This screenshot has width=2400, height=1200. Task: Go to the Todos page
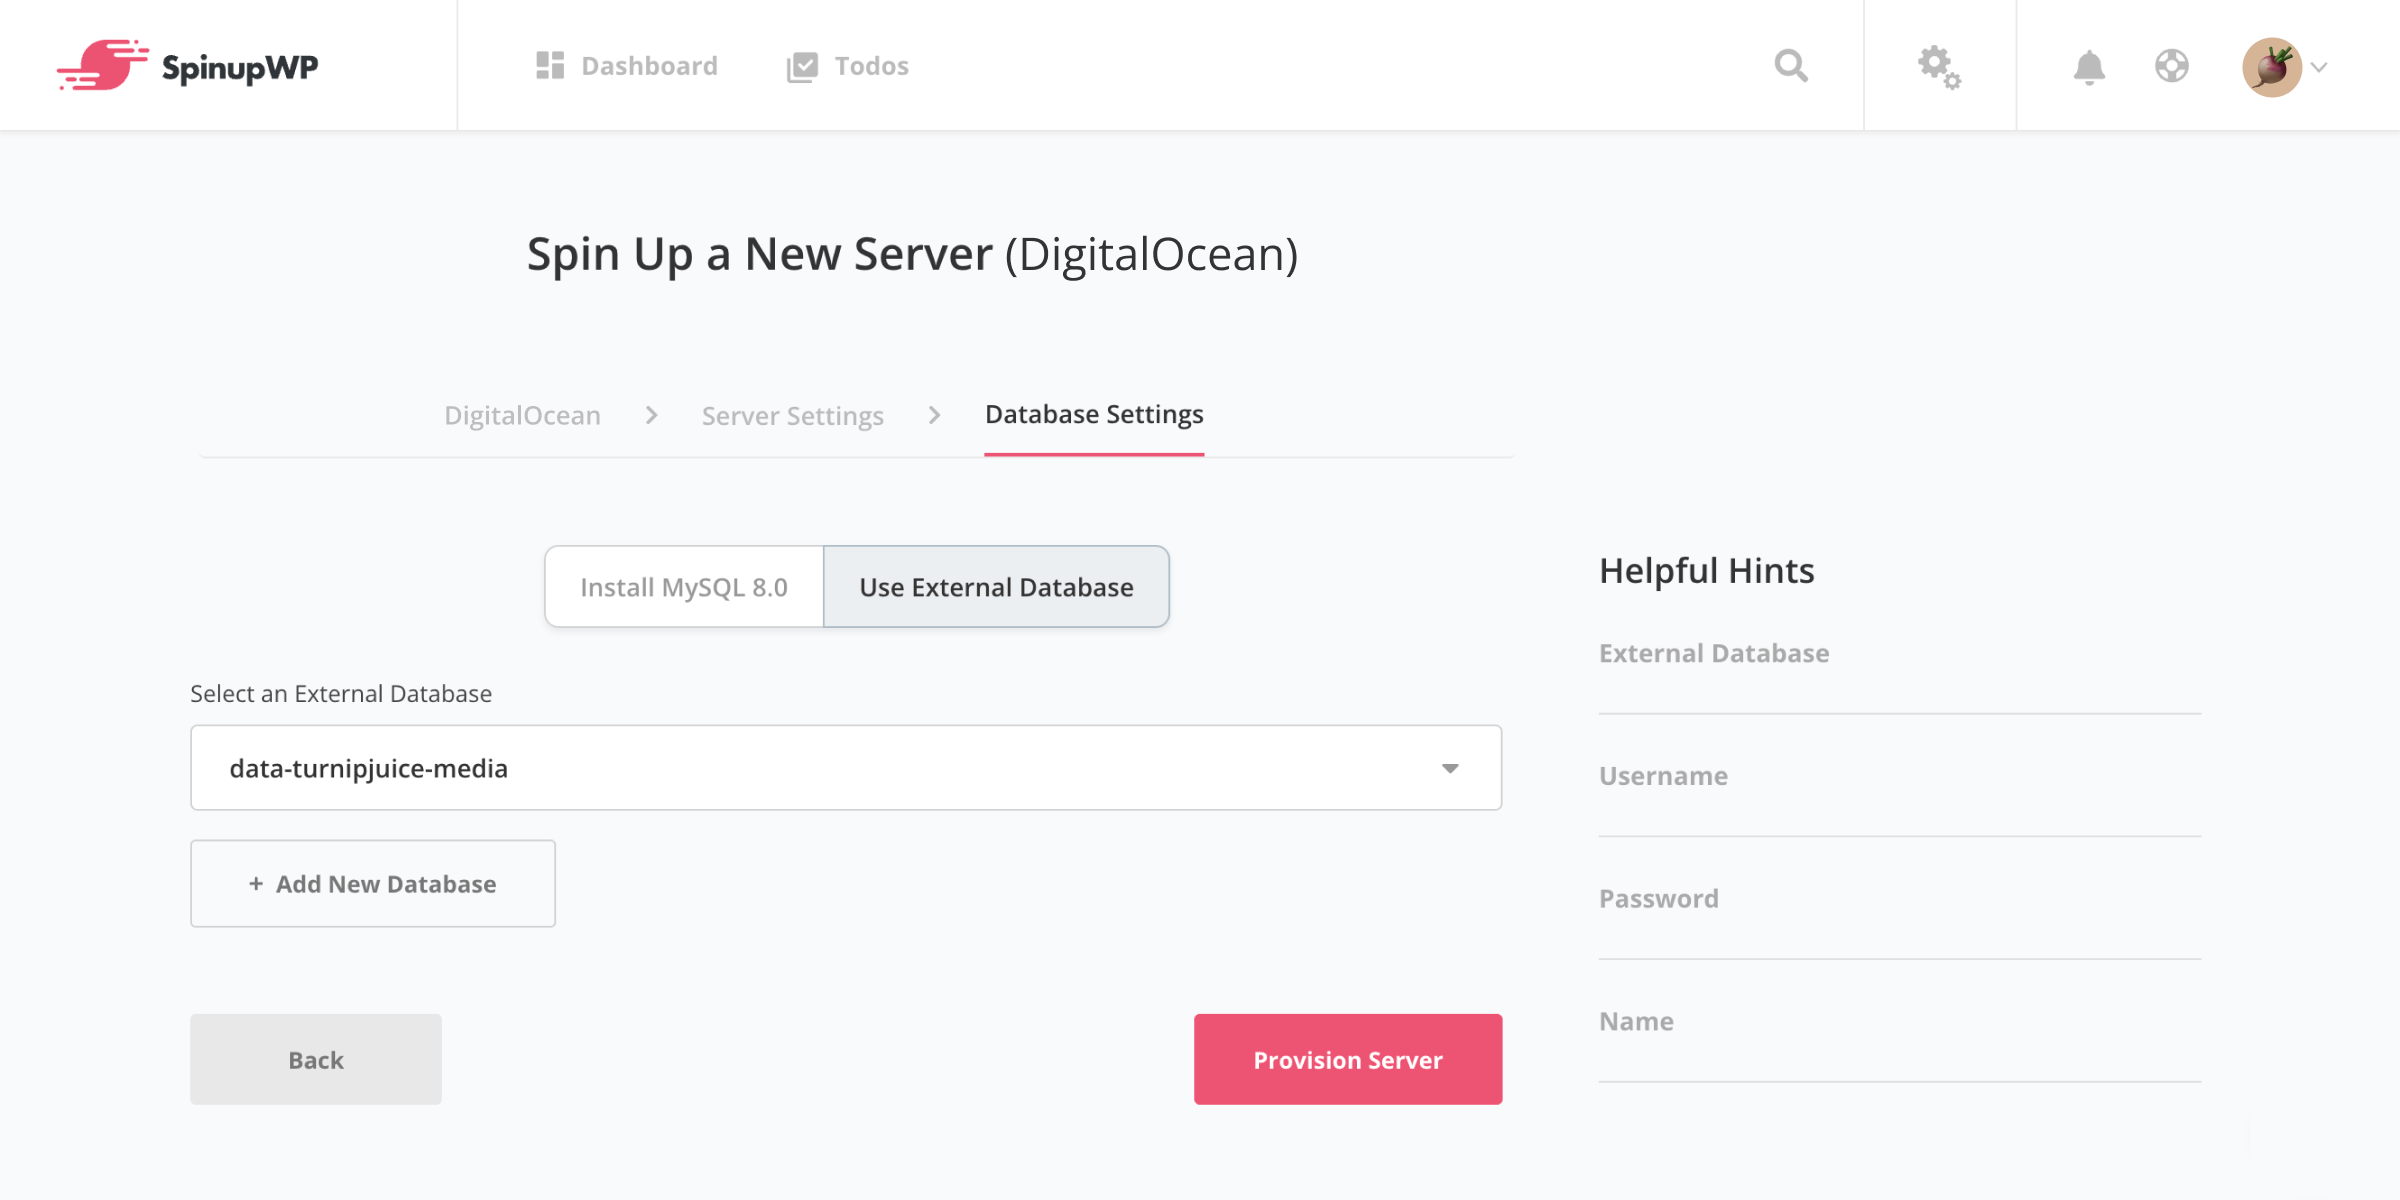[x=848, y=66]
